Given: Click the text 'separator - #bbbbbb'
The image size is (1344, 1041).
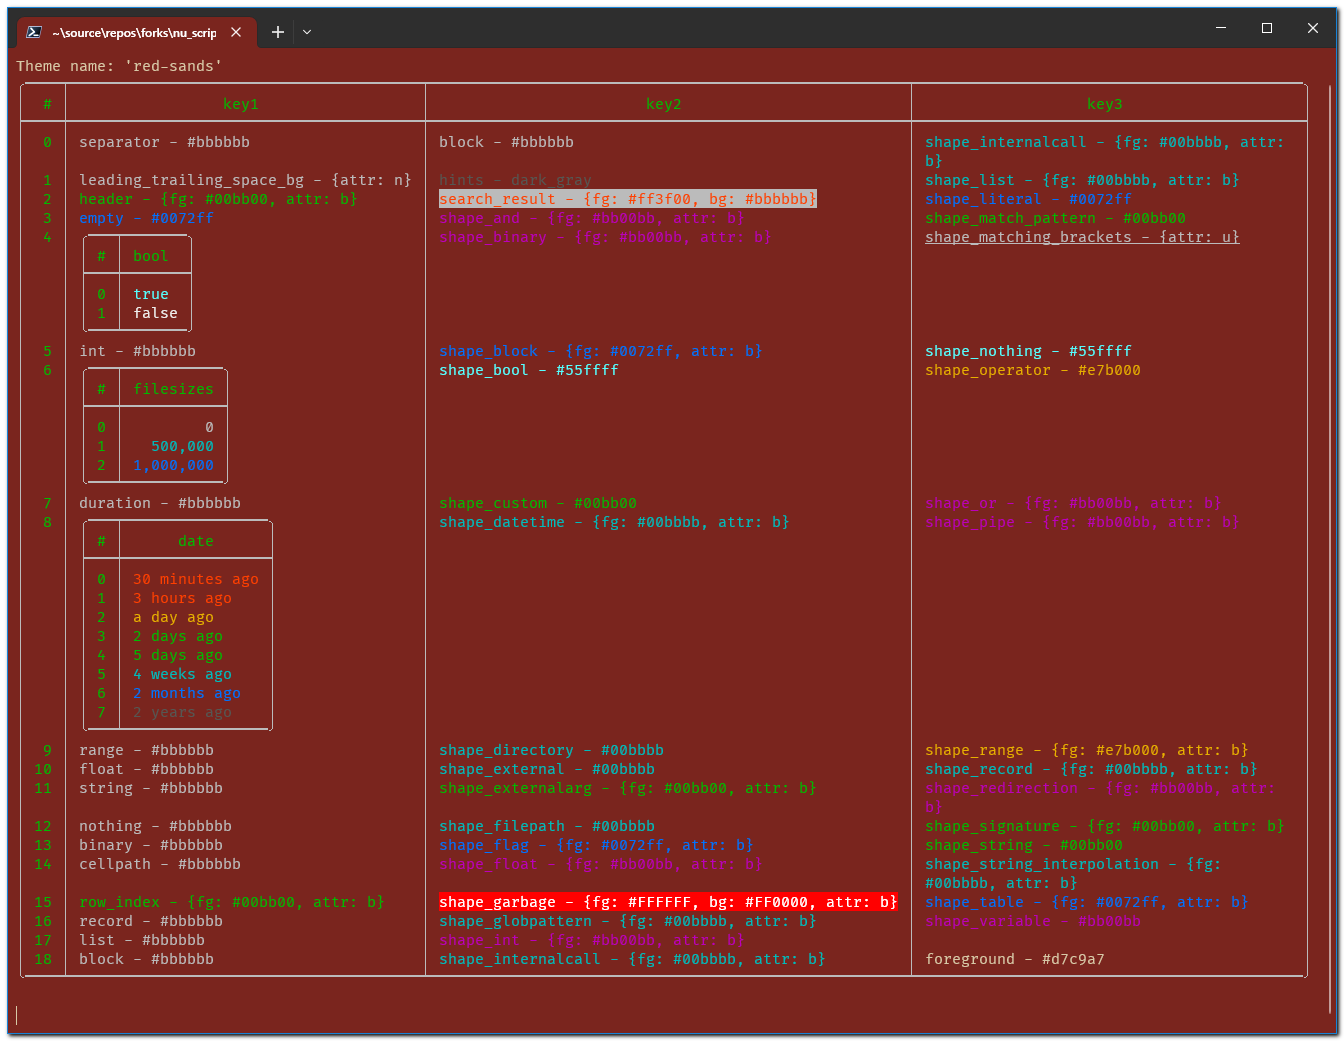Looking at the screenshot, I should pyautogui.click(x=165, y=142).
